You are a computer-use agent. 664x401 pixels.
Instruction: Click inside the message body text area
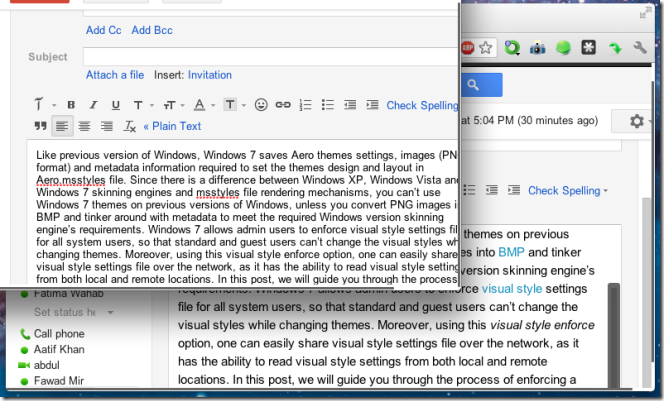tap(243, 212)
